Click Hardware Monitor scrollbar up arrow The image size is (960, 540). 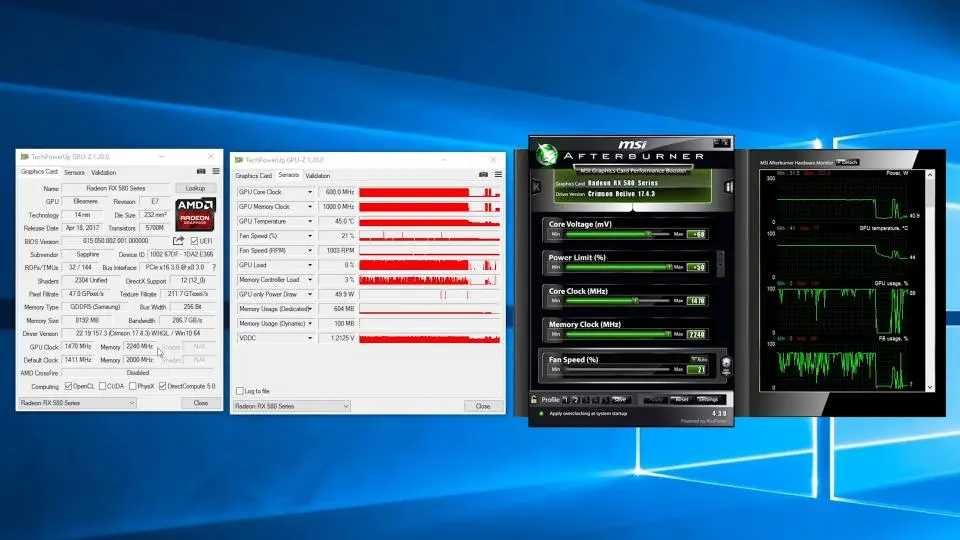point(930,174)
